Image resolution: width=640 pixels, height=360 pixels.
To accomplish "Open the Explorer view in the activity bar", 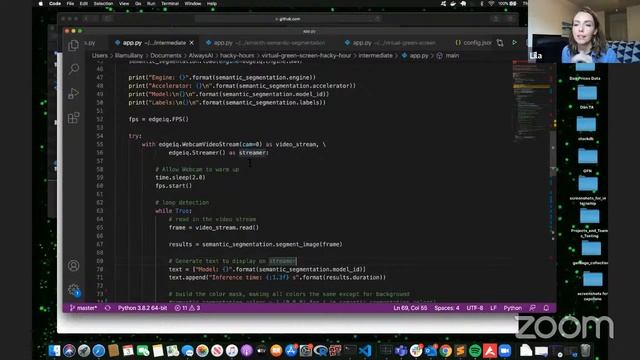I will (x=73, y=45).
